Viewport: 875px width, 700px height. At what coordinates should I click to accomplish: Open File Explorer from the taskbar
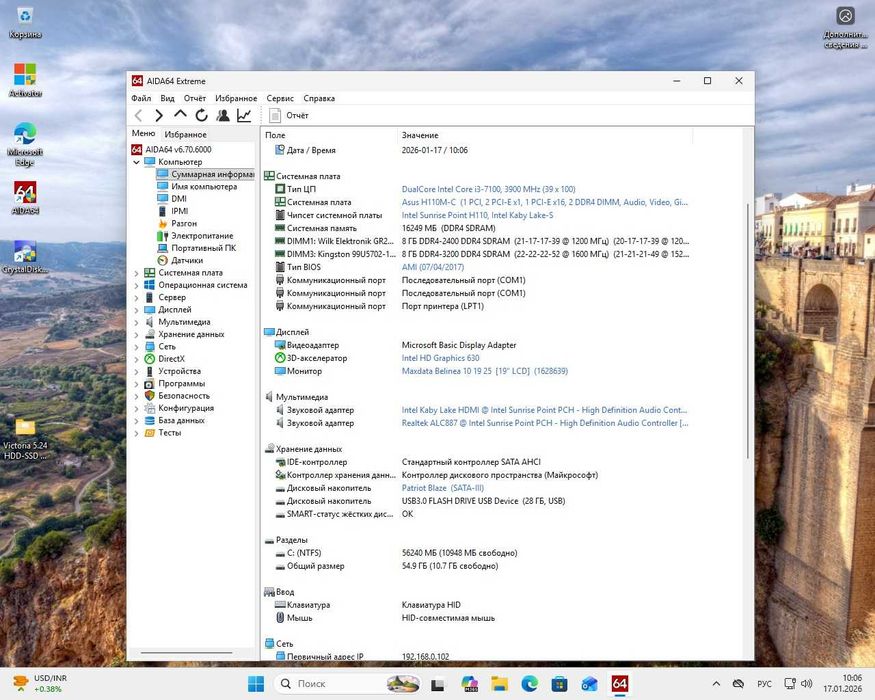(499, 684)
